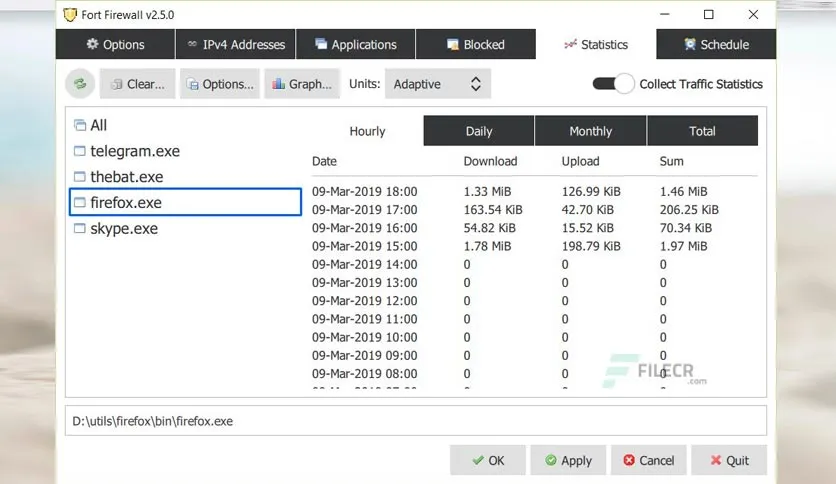Select firefox.exe in the app list
Image resolution: width=836 pixels, height=484 pixels.
tap(186, 202)
